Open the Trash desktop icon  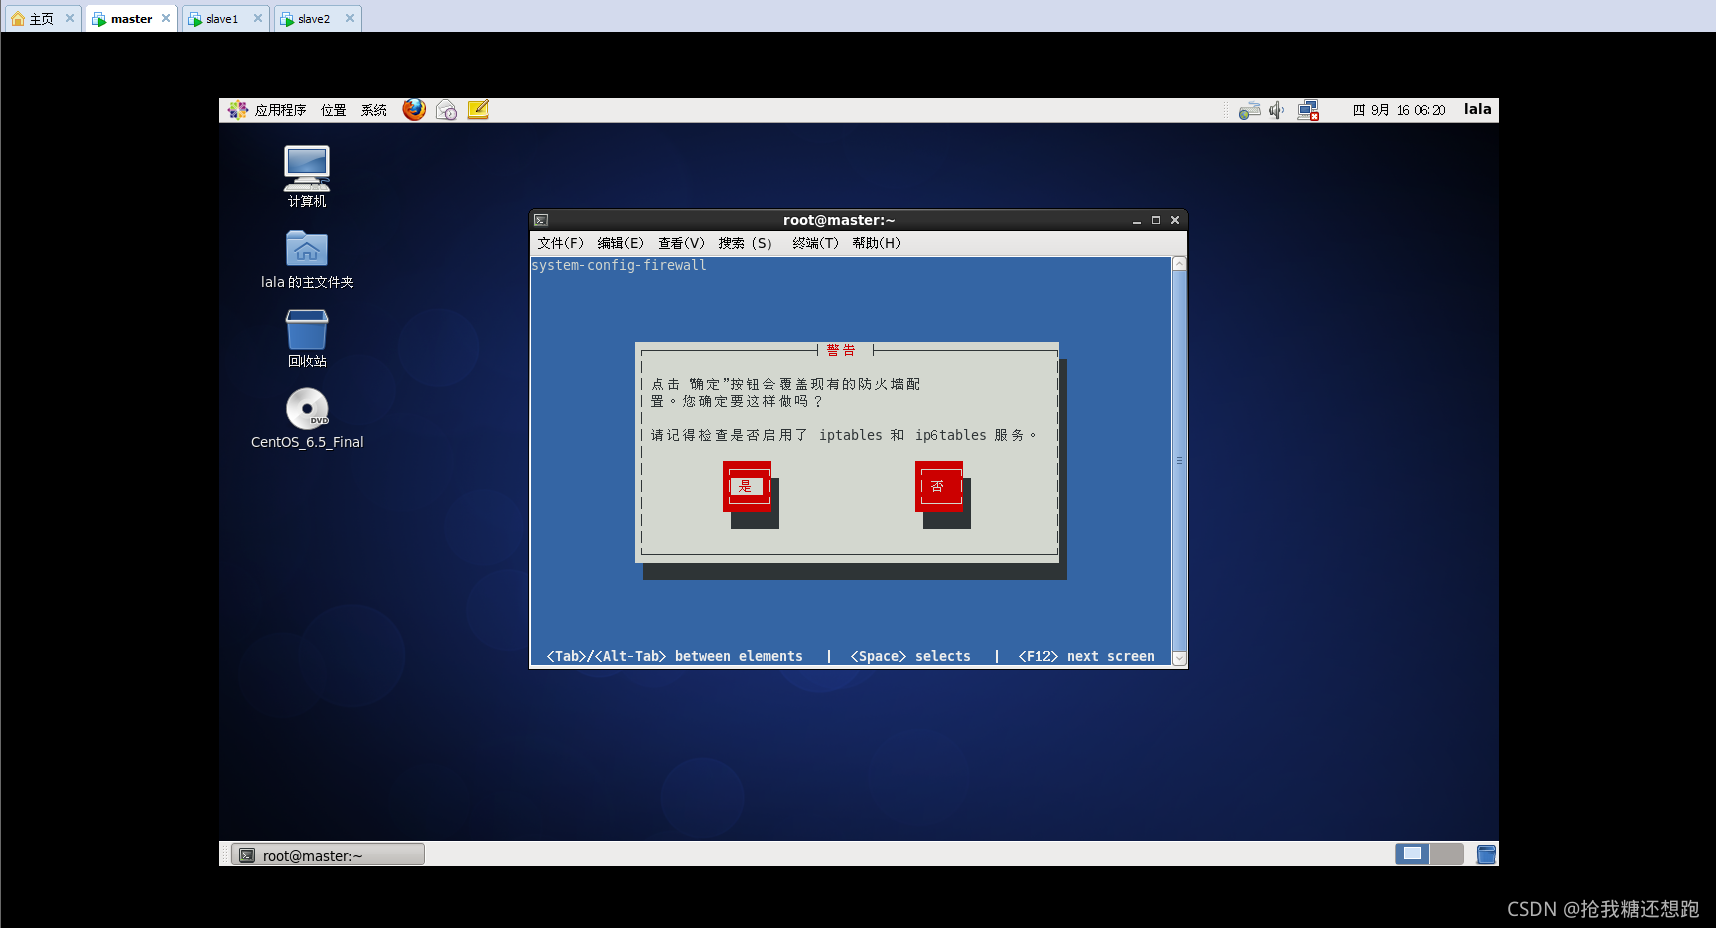tap(307, 339)
